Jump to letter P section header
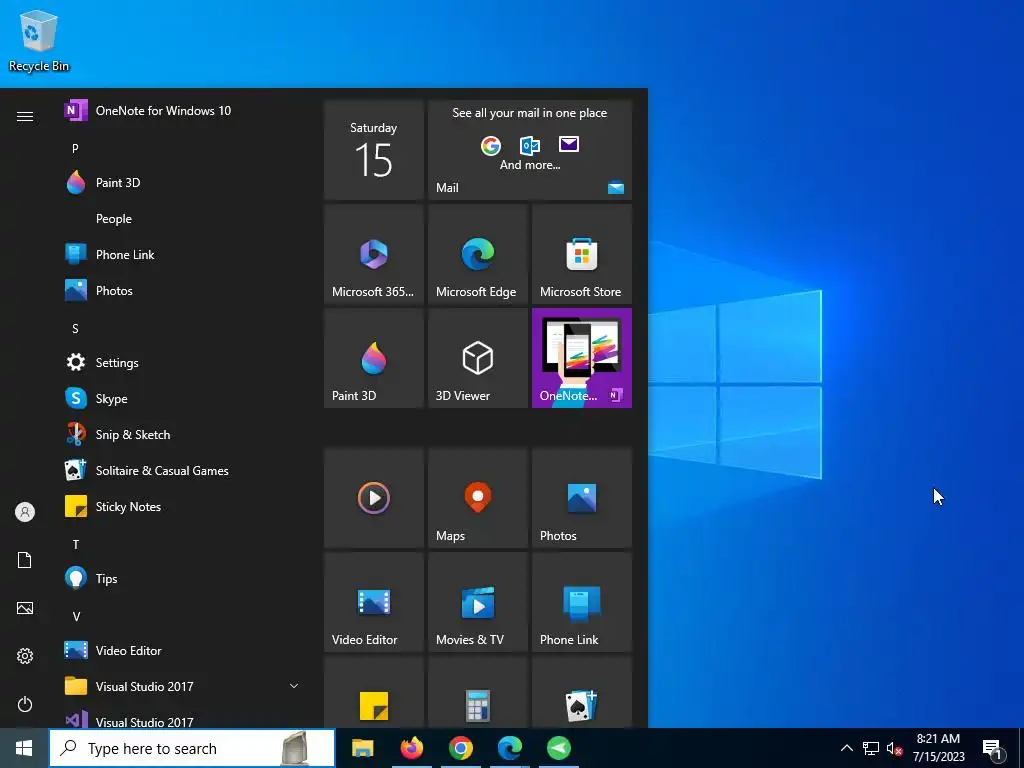The height and width of the screenshot is (768, 1024). click(x=75, y=149)
